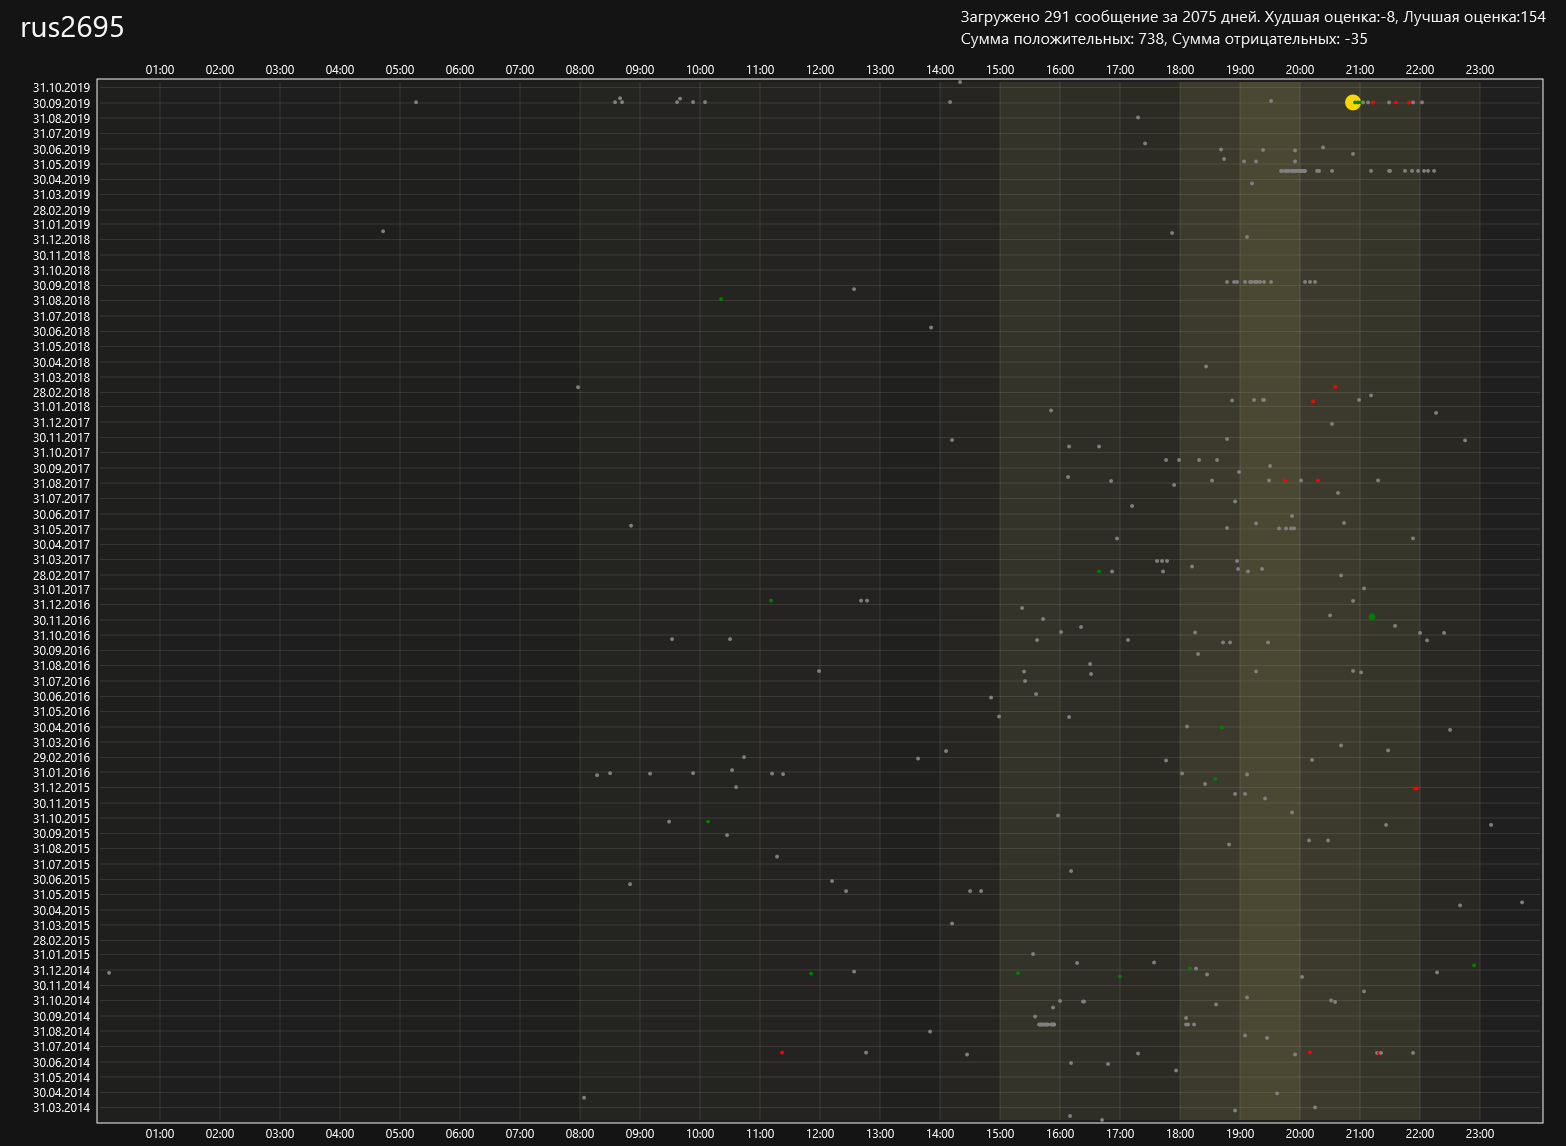Click the 01:00 label on the top axis
The image size is (1566, 1146).
[160, 70]
